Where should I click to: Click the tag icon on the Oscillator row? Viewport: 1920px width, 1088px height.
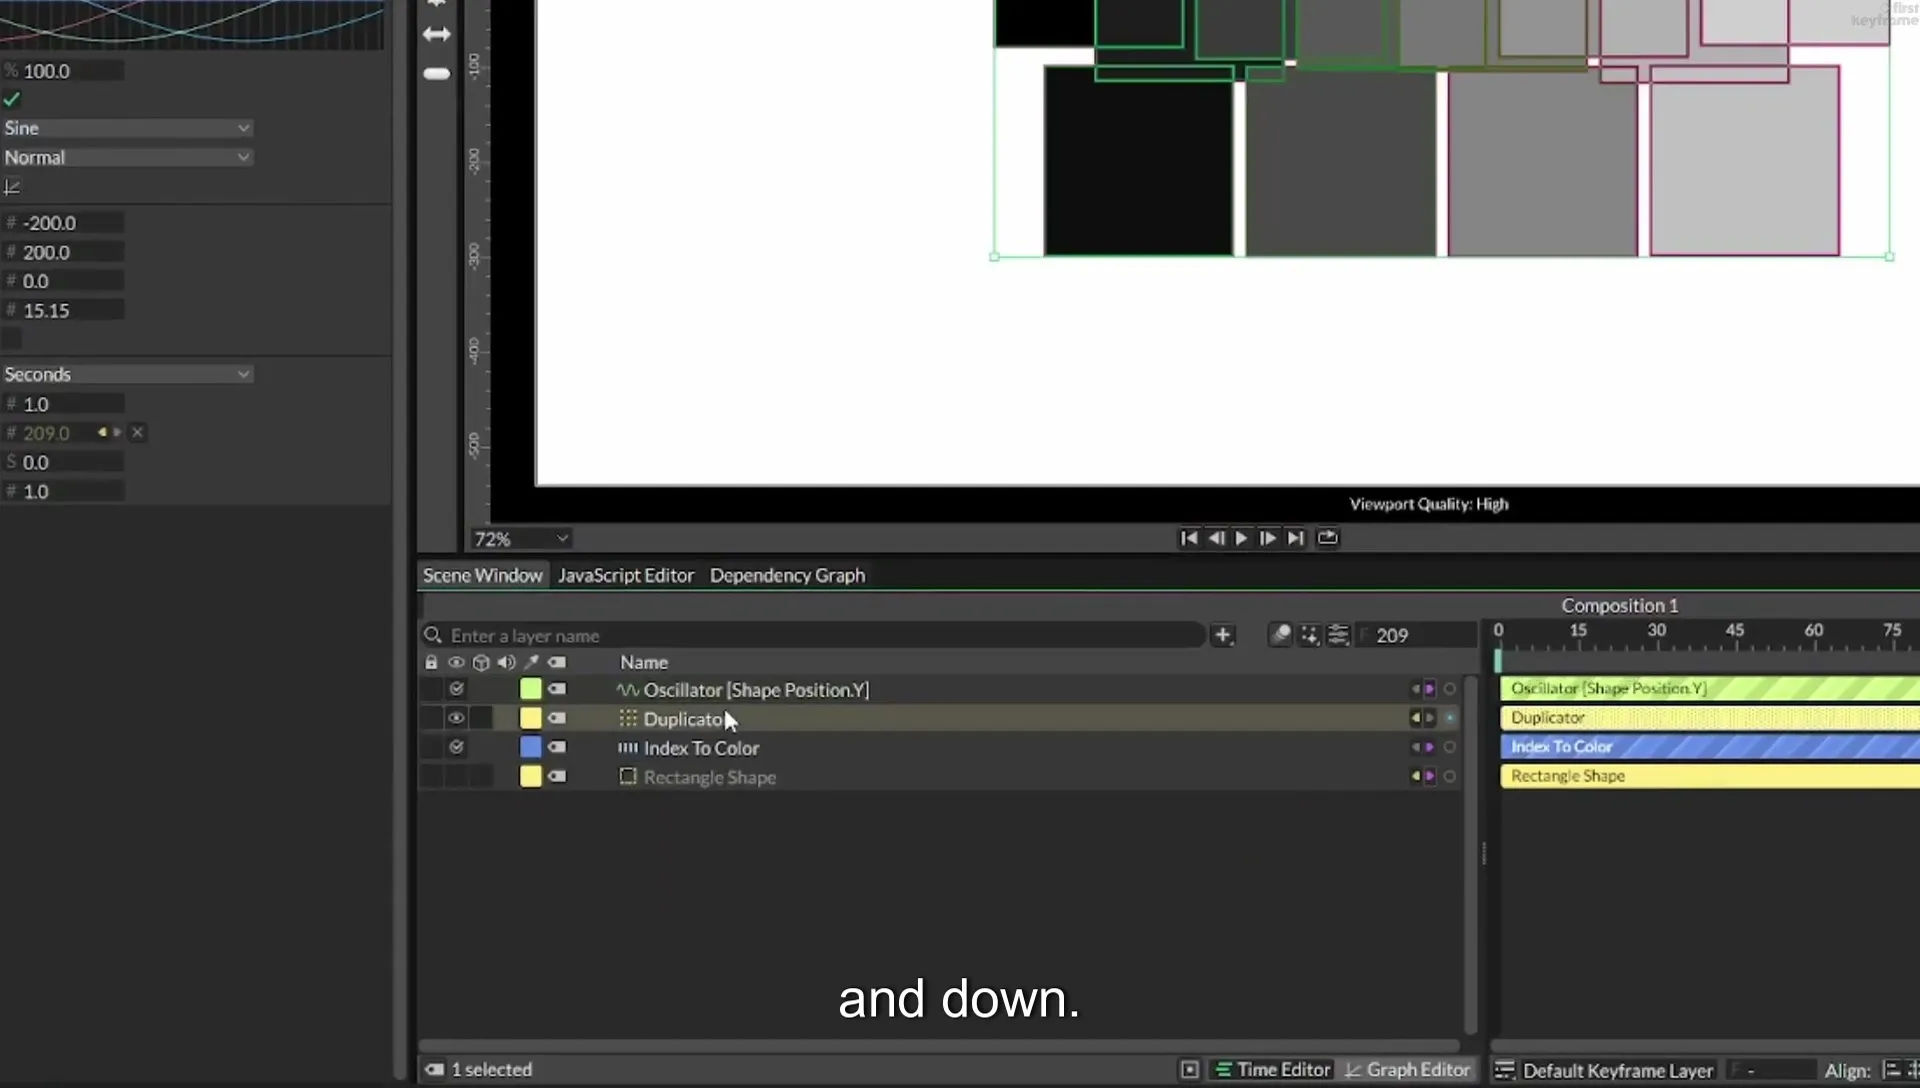[x=557, y=689]
